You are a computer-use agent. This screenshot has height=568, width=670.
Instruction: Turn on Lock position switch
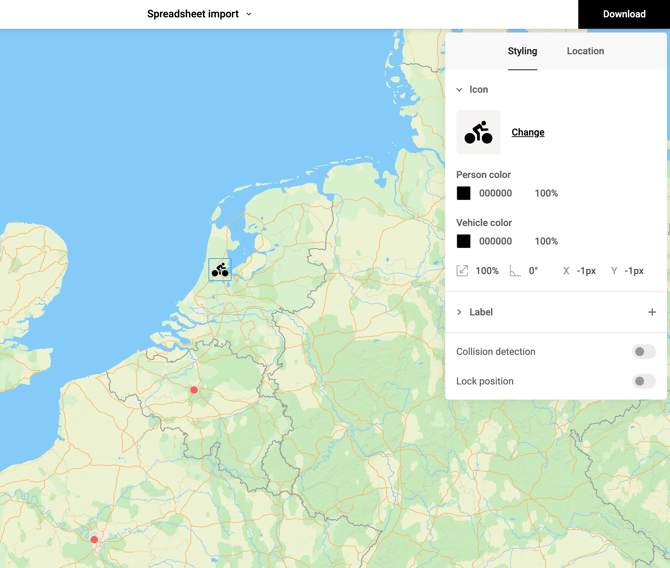pos(644,381)
